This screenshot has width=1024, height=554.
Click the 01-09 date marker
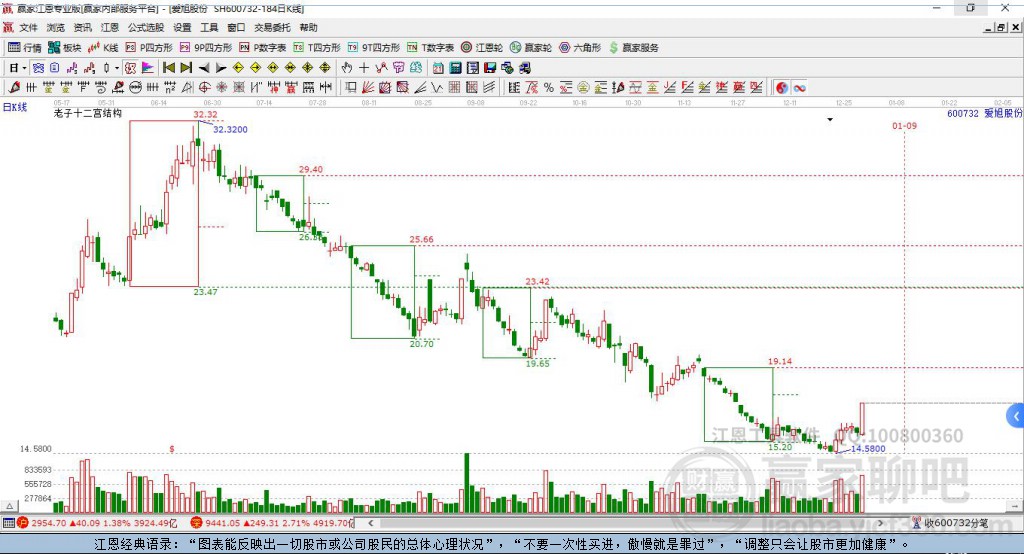(x=904, y=125)
